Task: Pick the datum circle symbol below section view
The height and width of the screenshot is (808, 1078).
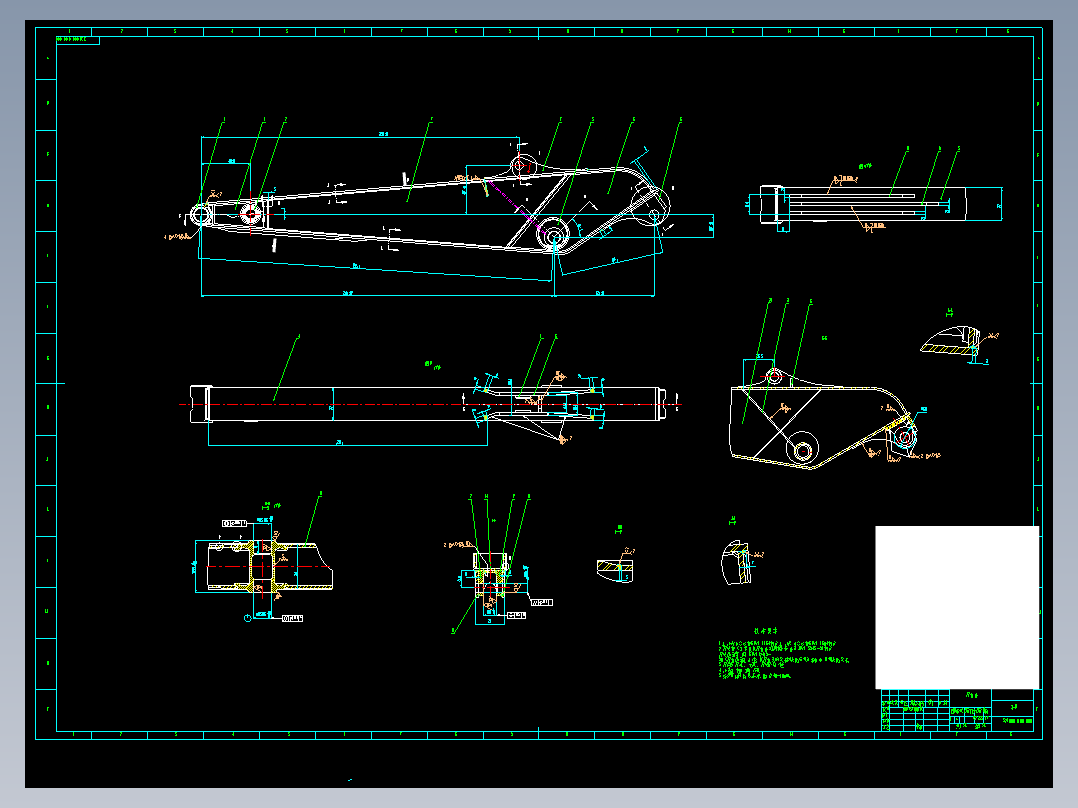Action: tap(248, 619)
